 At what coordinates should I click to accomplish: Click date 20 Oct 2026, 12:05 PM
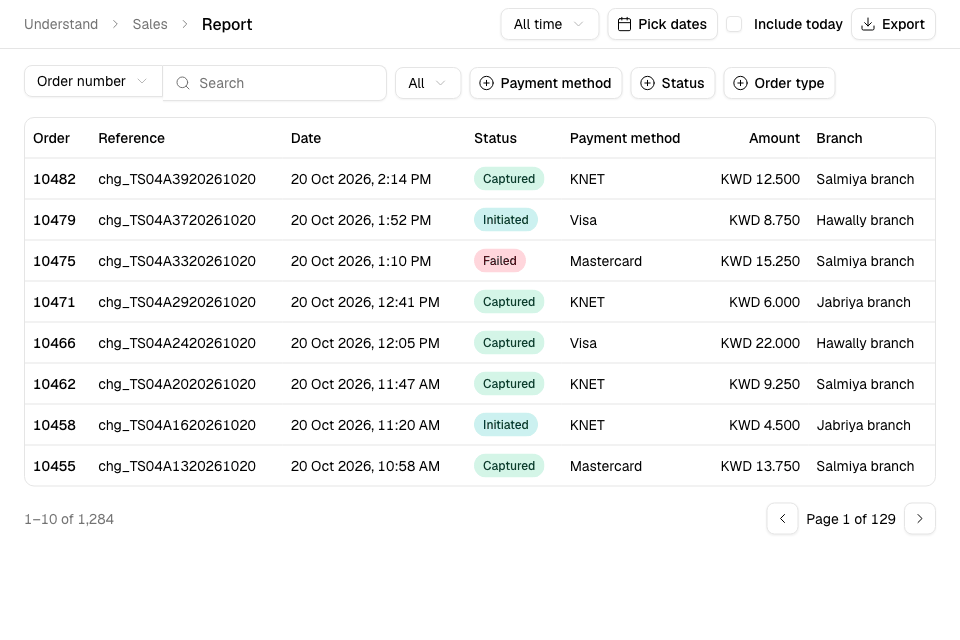coord(365,344)
